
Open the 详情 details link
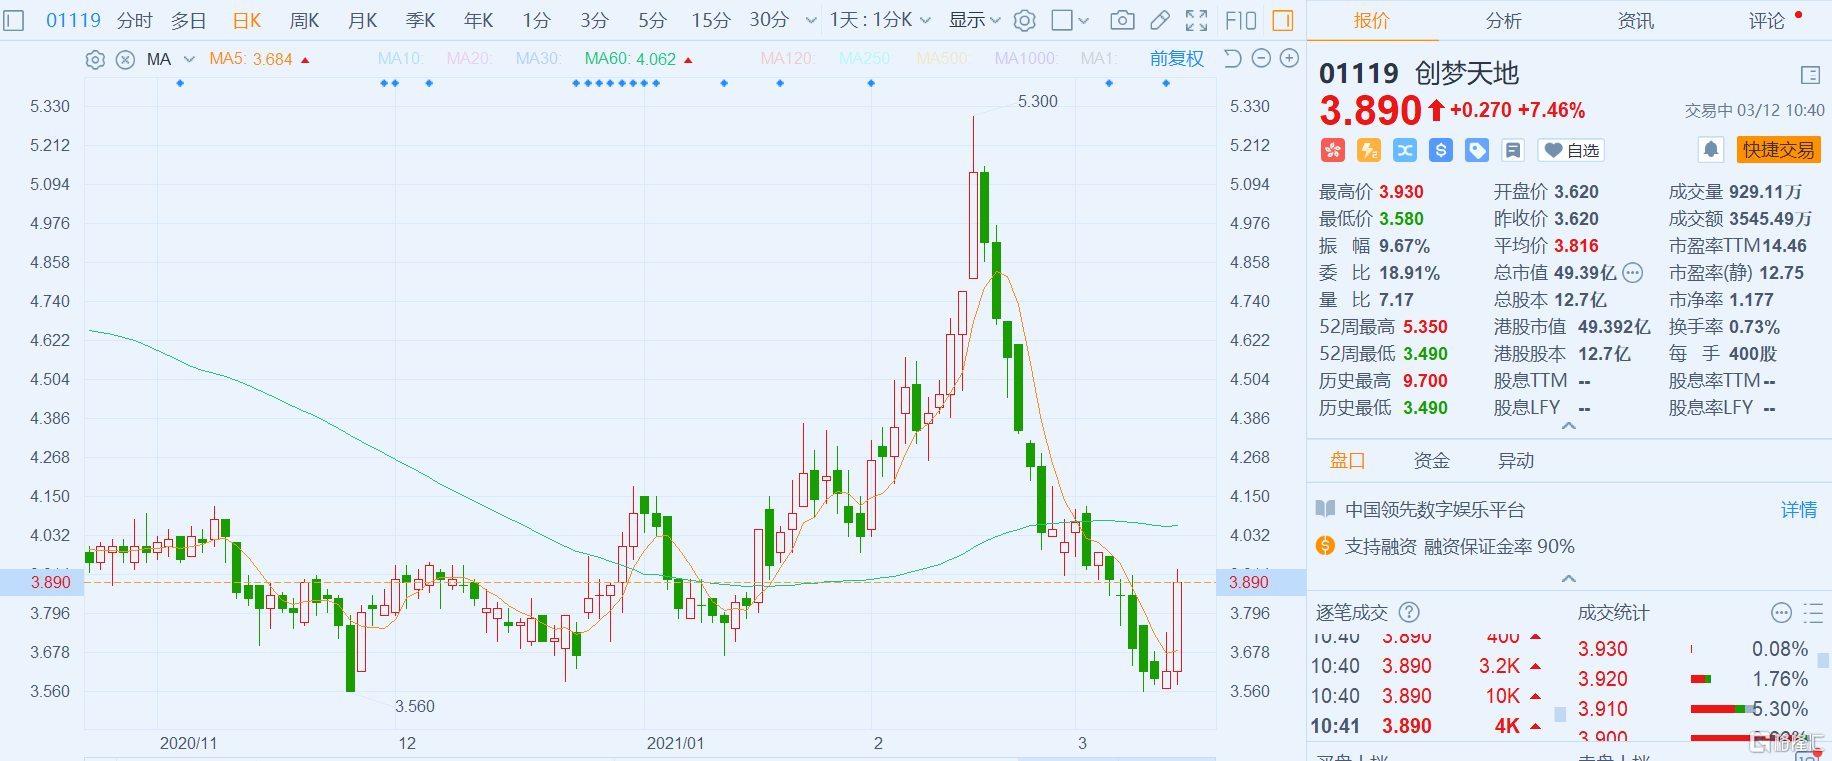tap(1798, 510)
